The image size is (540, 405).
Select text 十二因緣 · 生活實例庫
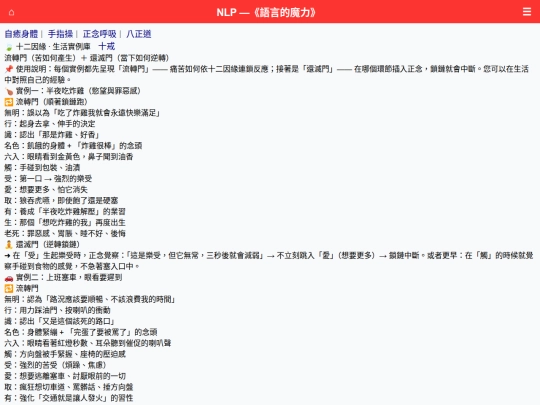click(53, 47)
